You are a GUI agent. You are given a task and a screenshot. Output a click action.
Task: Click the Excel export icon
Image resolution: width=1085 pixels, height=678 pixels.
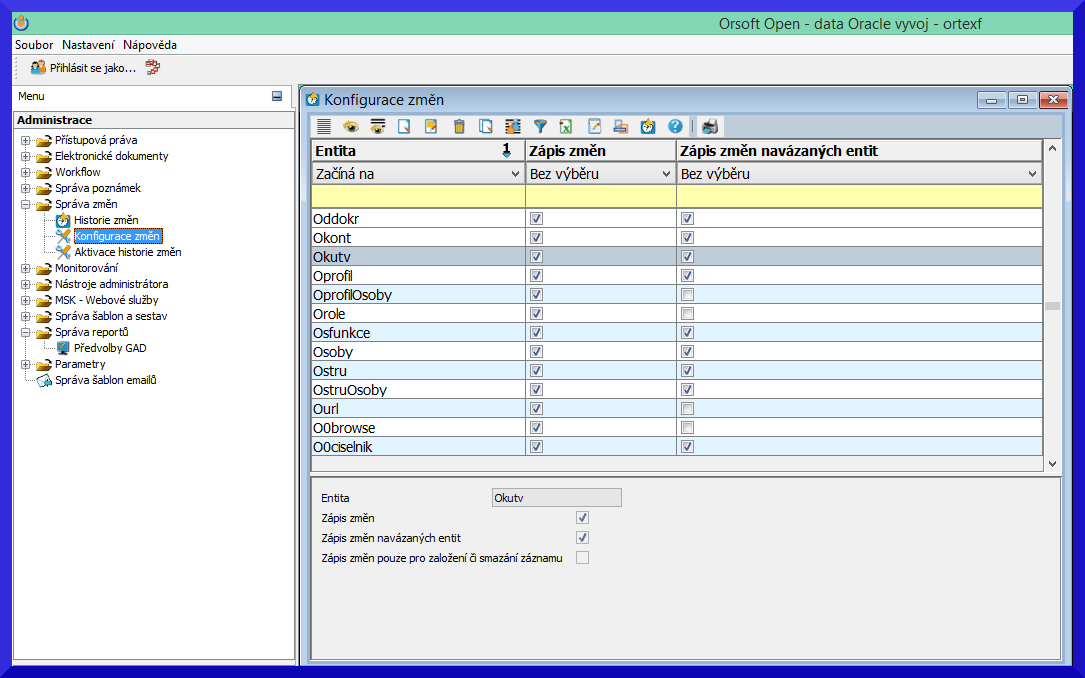(x=566, y=126)
